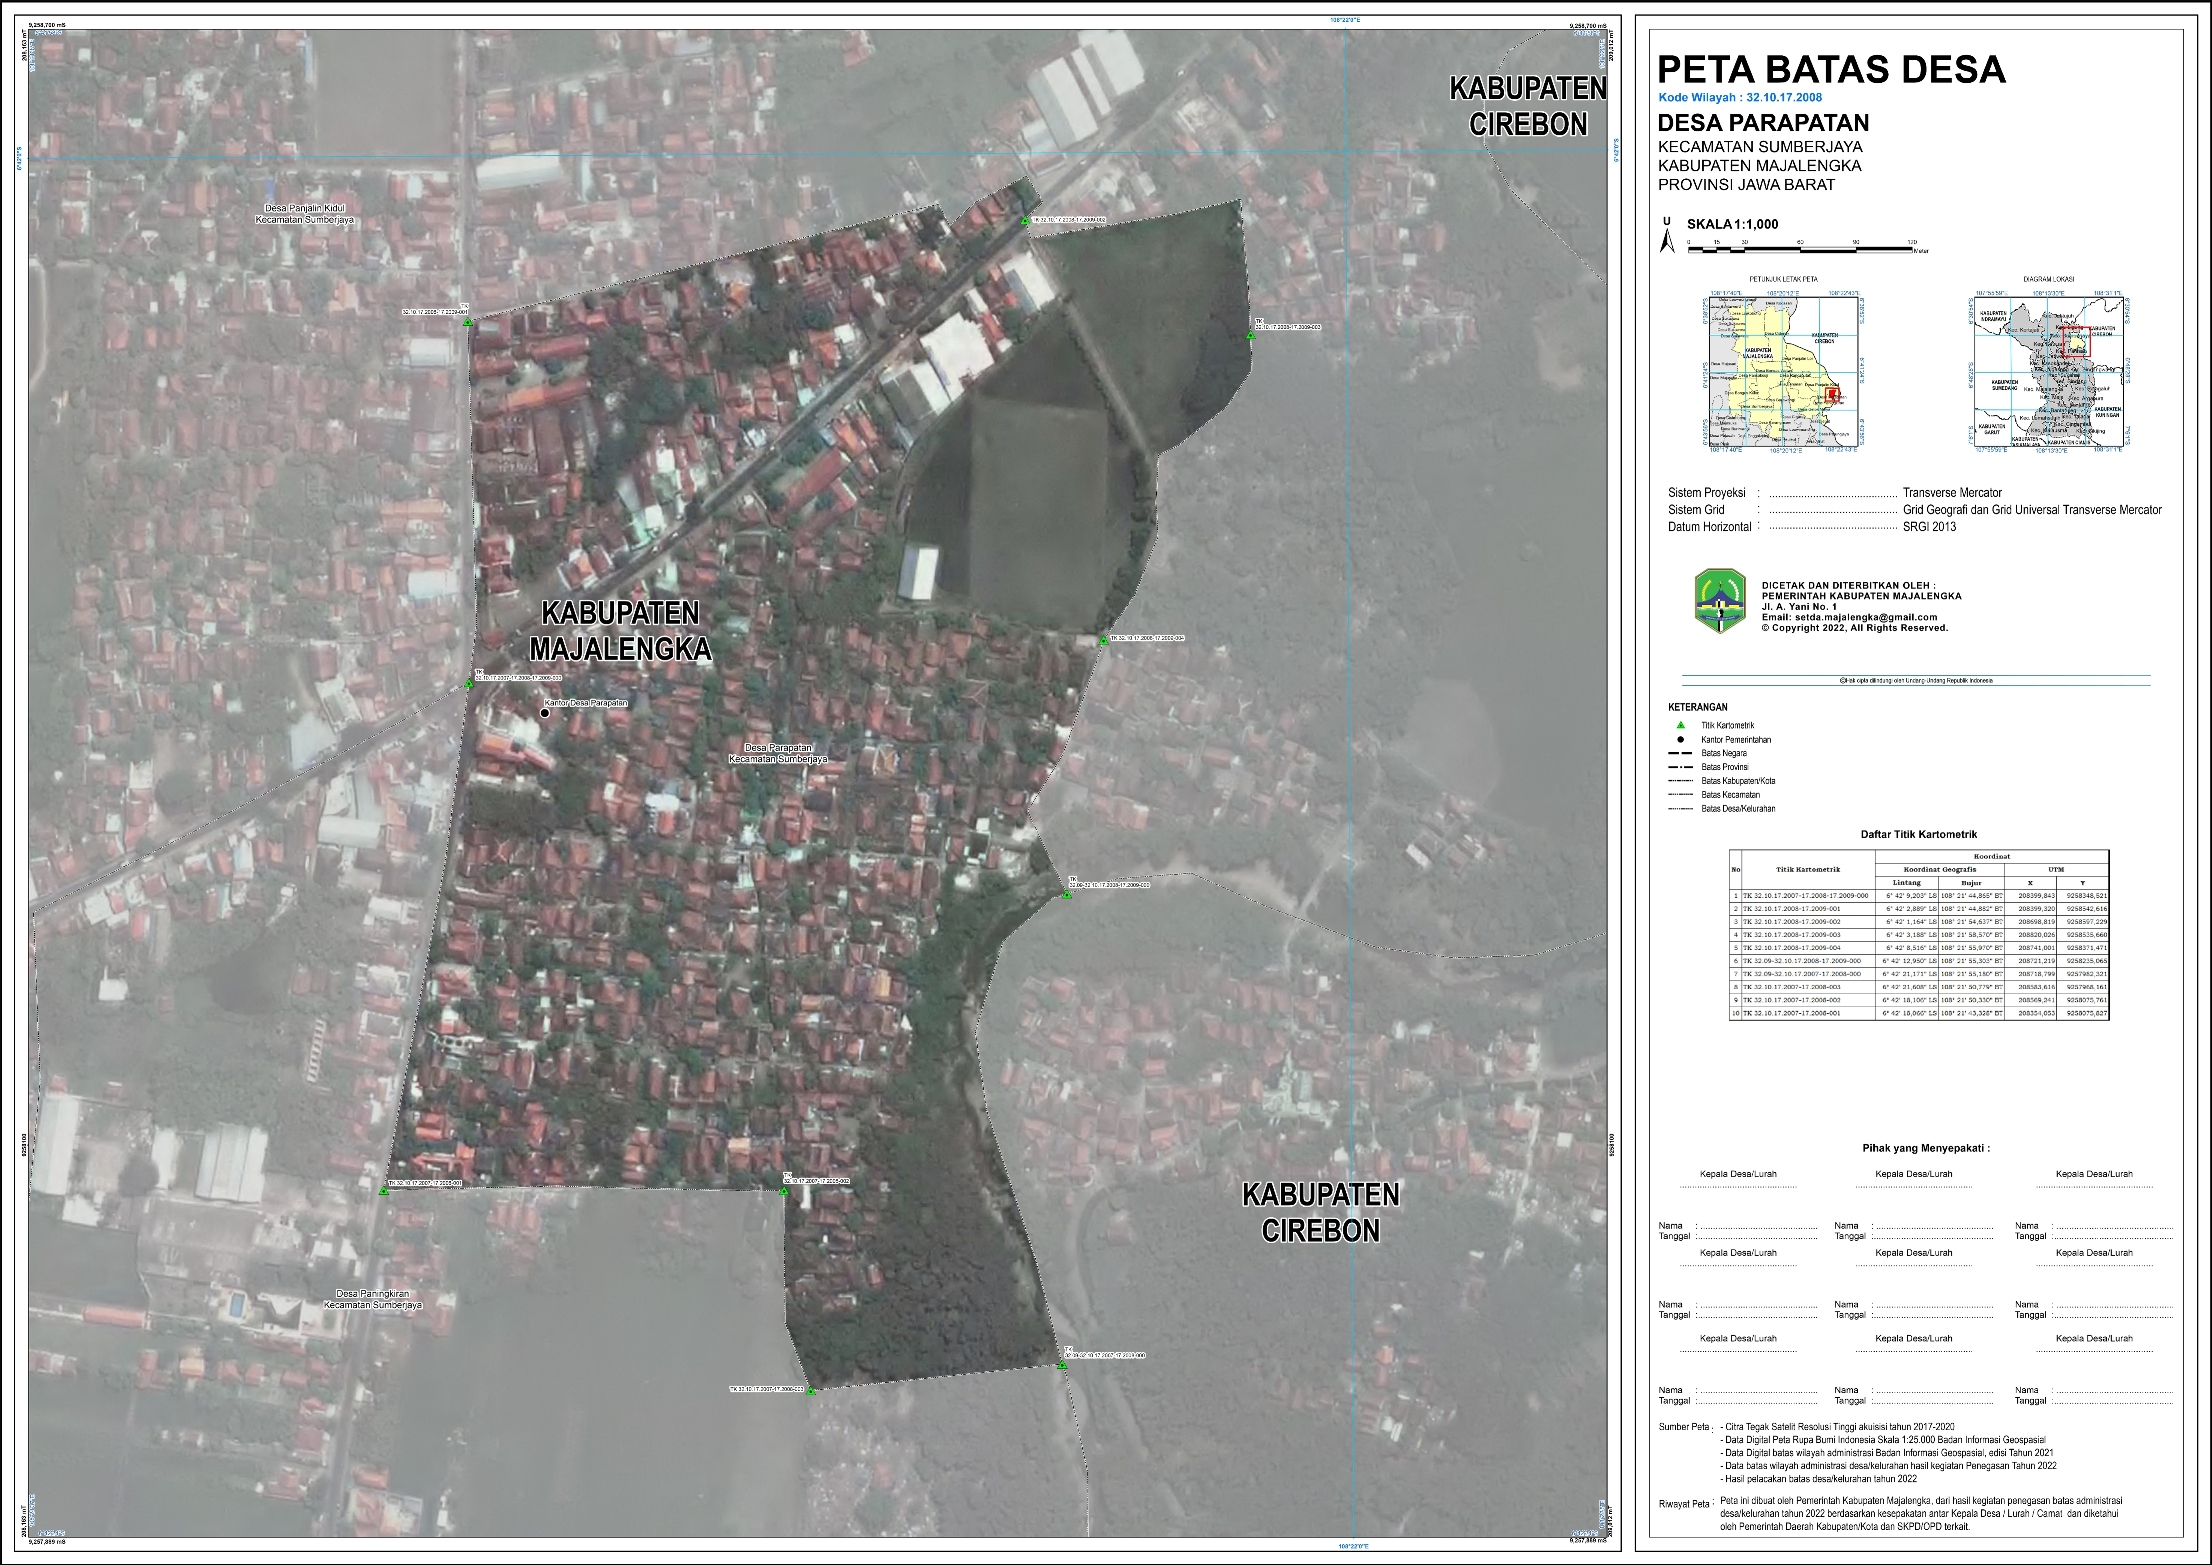This screenshot has width=2212, height=1565.
Task: Click KABUPATEN CIREBON label in map's top-right corner
Action: coord(1528,105)
